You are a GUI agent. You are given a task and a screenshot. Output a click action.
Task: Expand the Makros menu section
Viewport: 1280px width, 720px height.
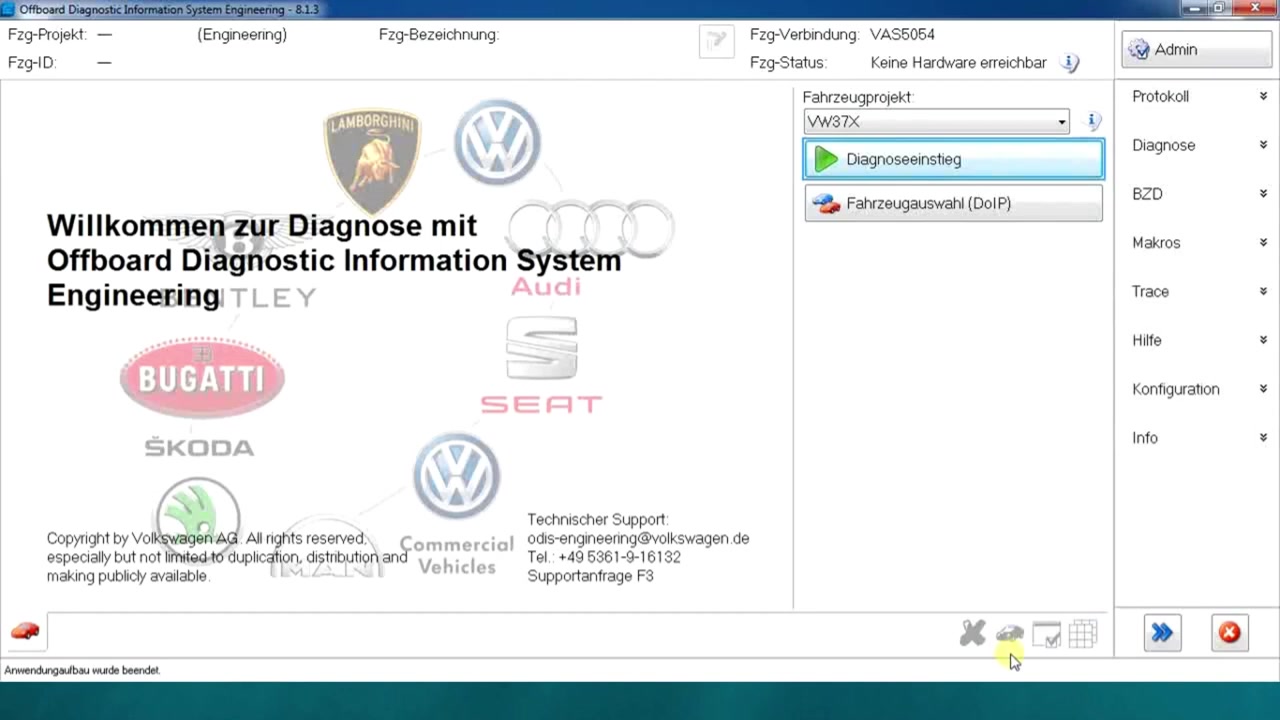[x=1198, y=243]
